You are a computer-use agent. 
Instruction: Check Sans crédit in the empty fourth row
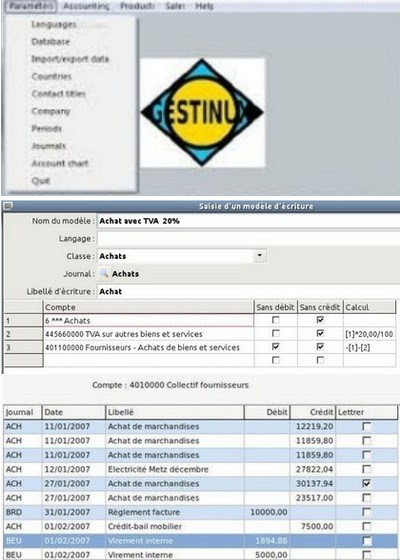[x=320, y=360]
